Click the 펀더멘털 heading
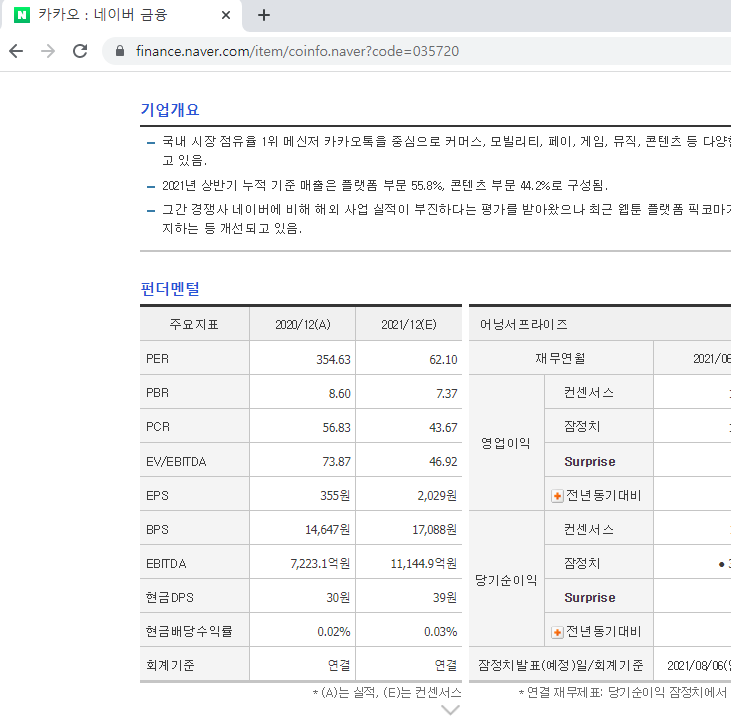 point(170,289)
